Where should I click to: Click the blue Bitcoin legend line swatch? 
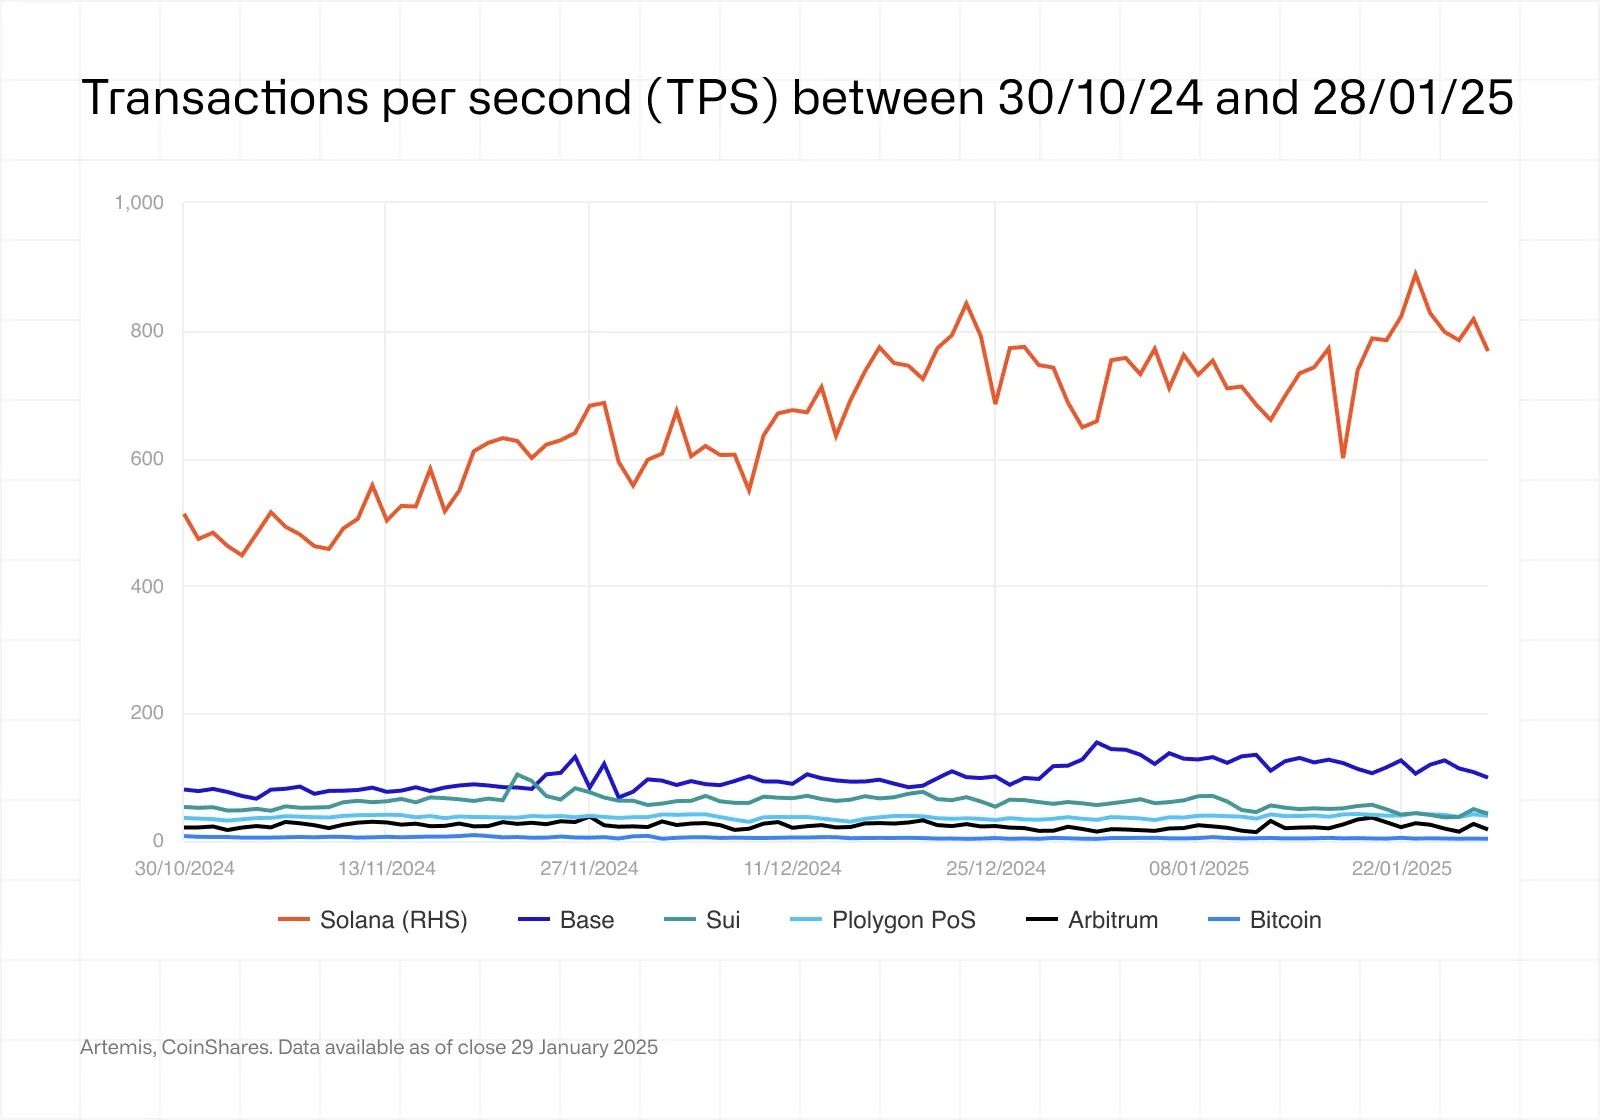coord(1224,920)
